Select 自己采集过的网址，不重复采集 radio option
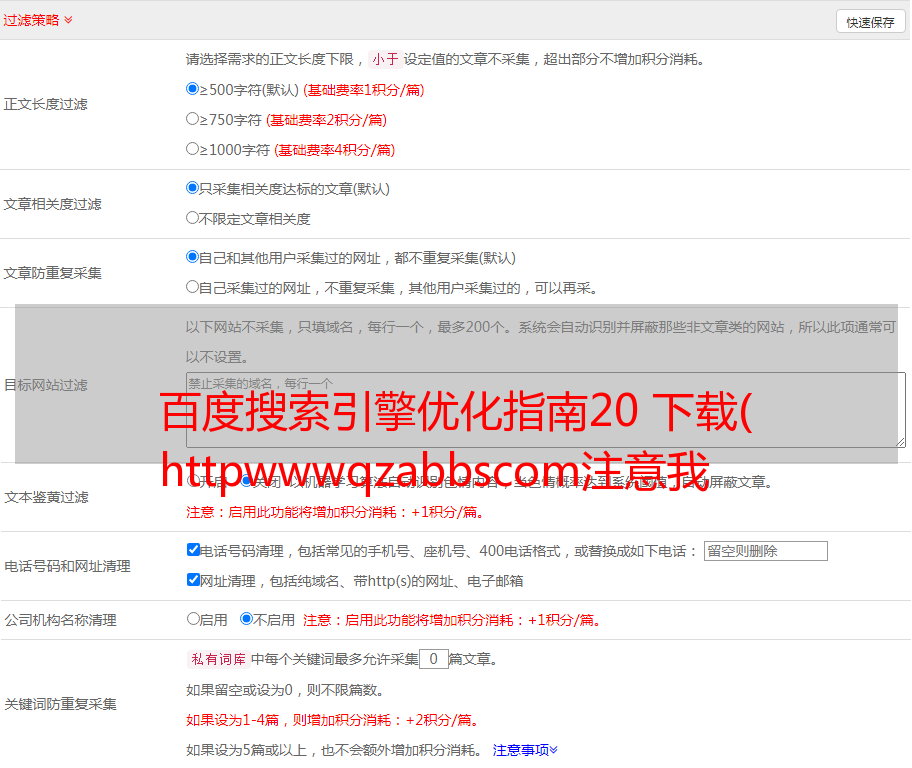The image size is (912, 768). [x=193, y=287]
